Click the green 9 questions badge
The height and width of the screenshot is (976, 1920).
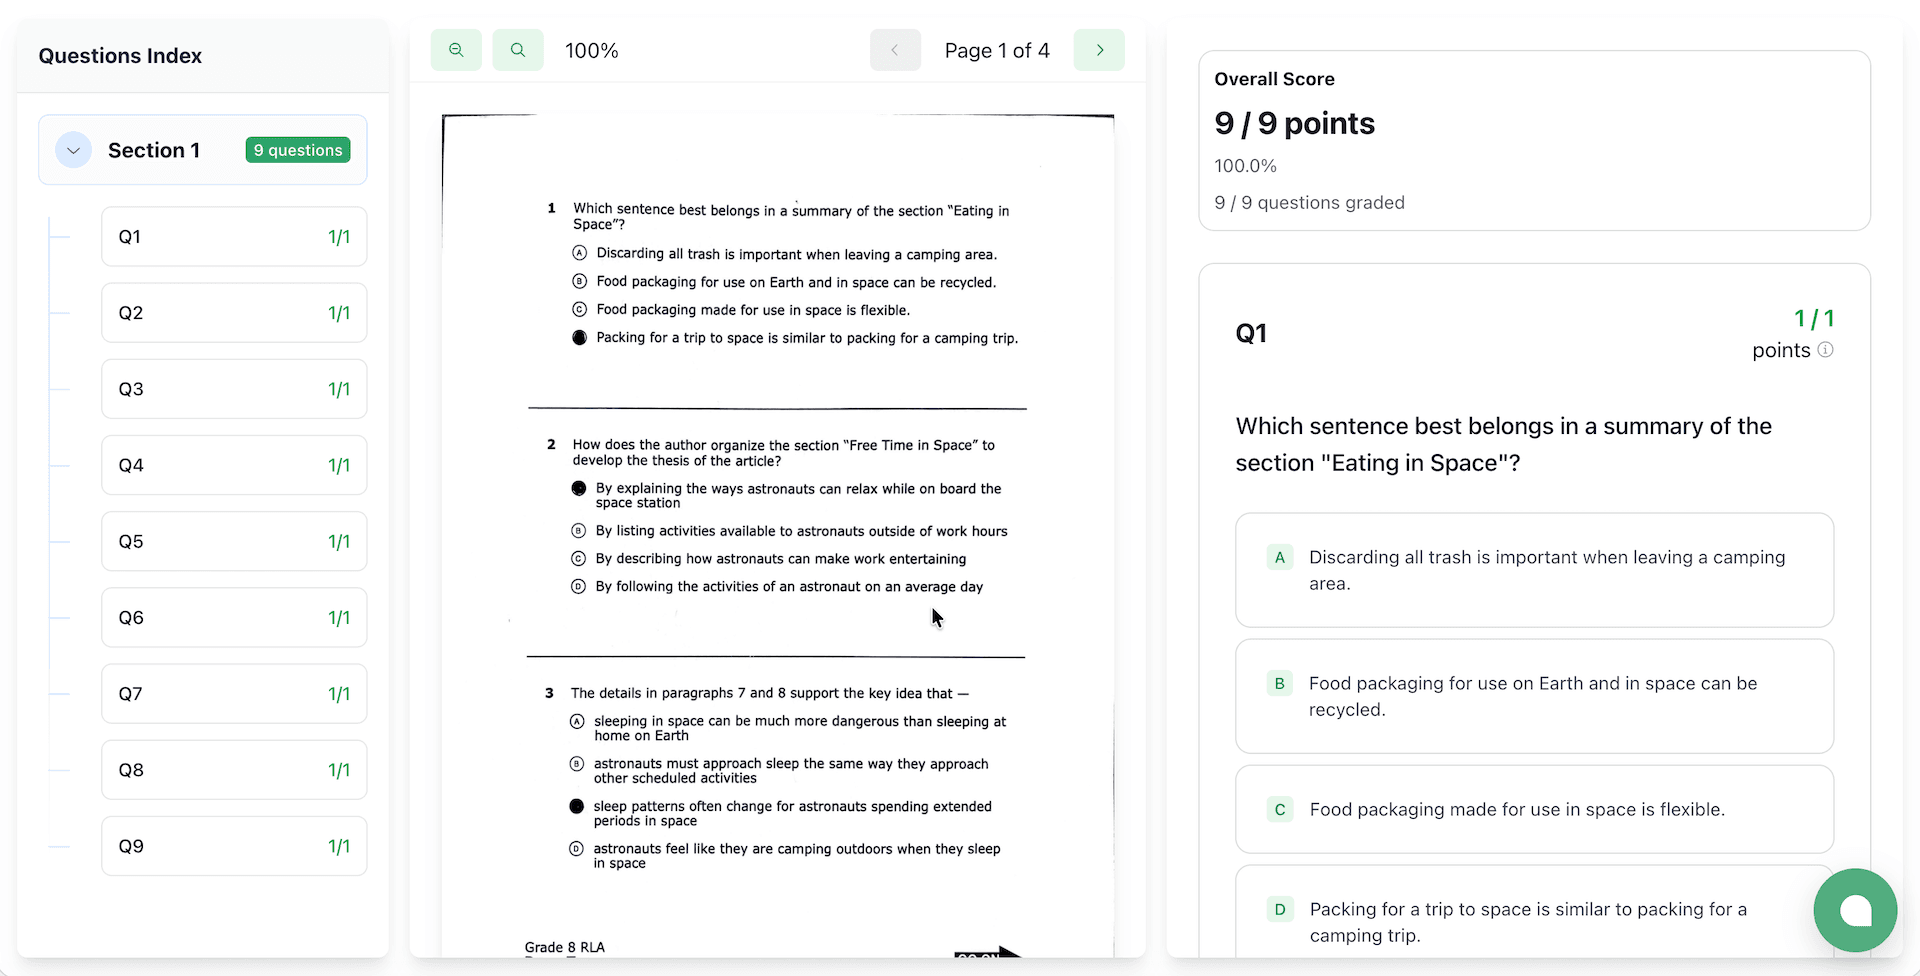click(297, 150)
